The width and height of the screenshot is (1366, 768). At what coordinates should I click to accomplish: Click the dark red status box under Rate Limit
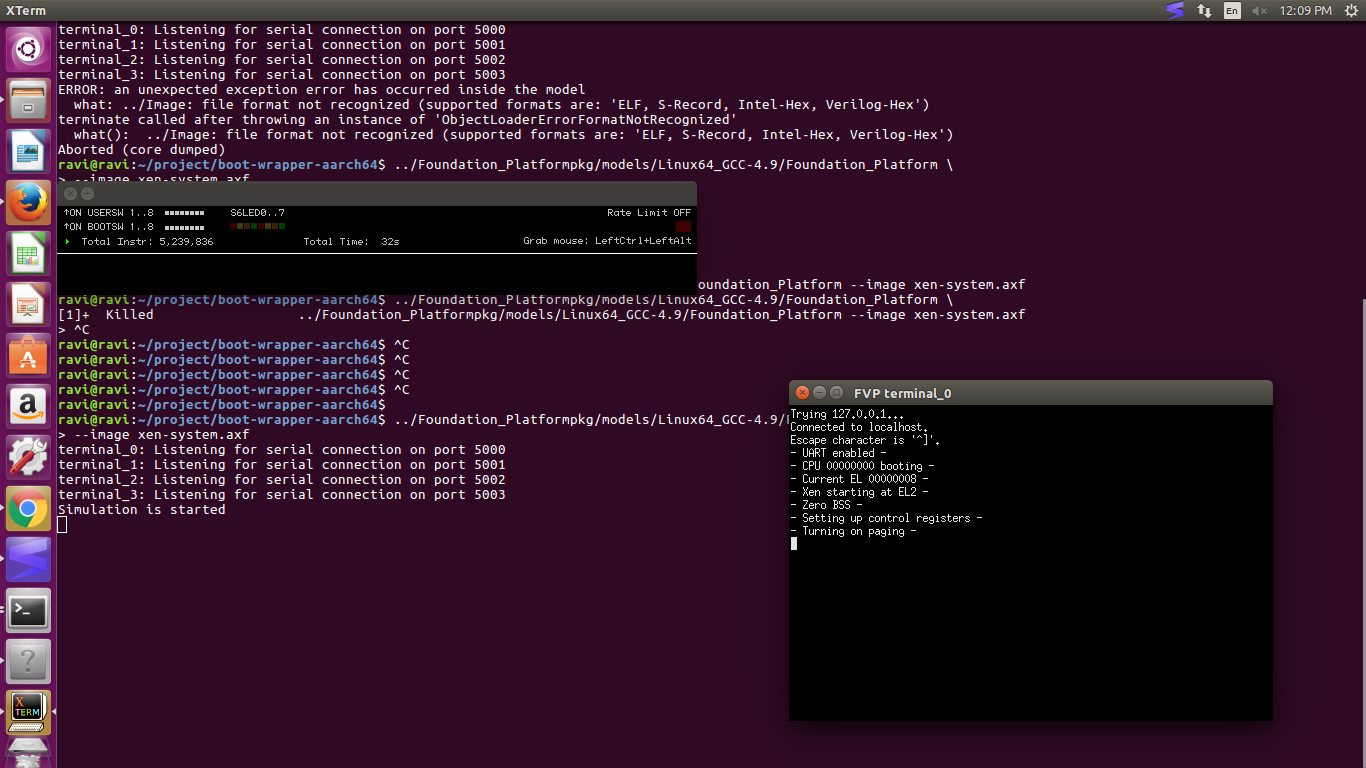683,227
